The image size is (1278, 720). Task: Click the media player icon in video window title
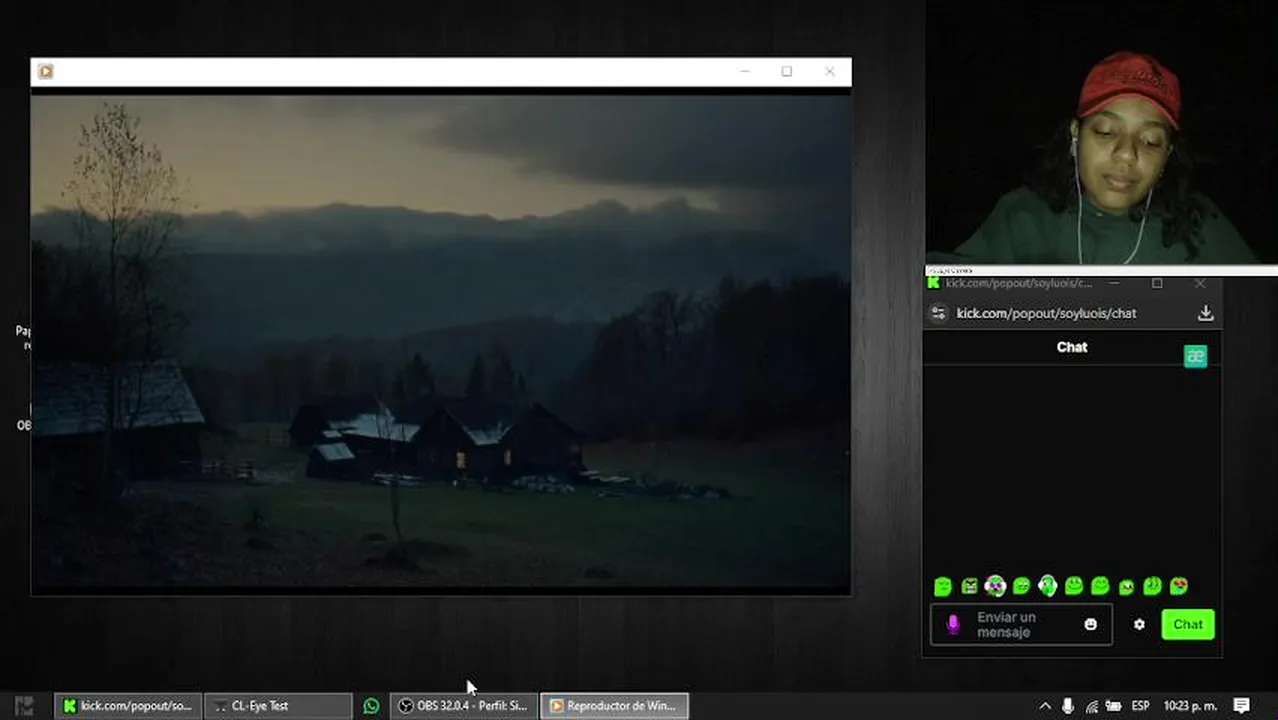pos(46,71)
